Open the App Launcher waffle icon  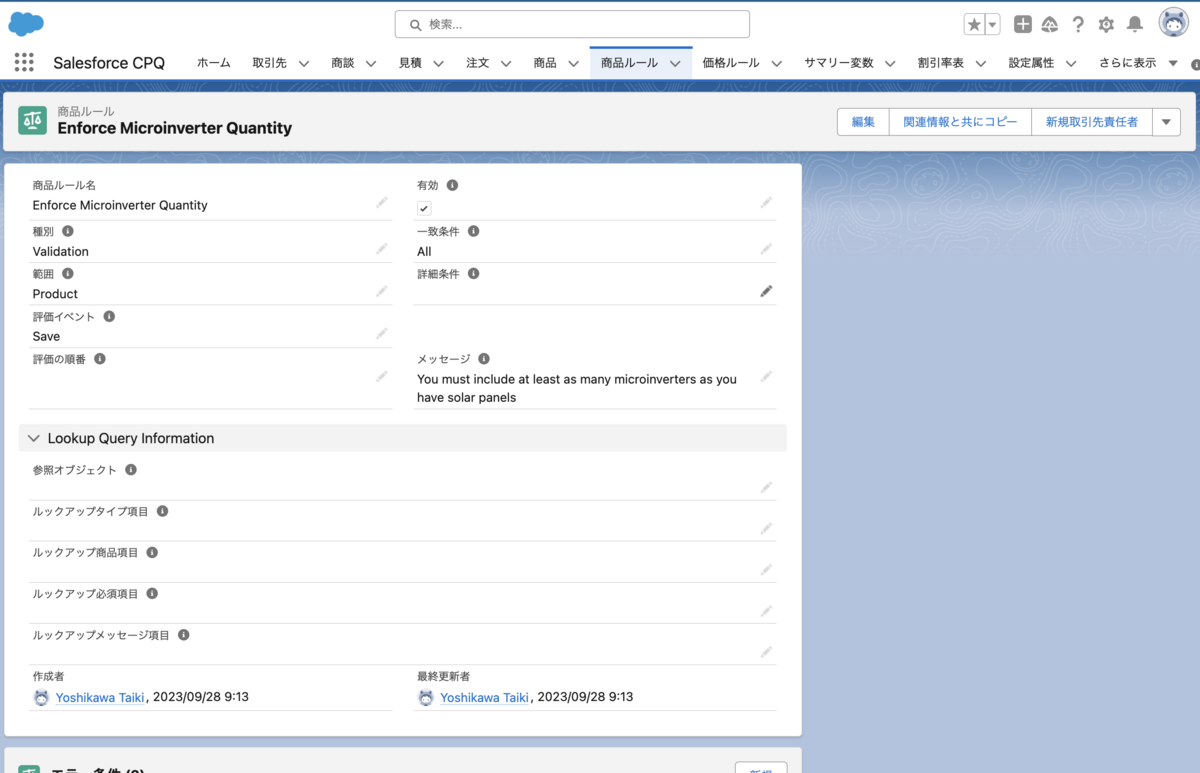pos(23,62)
